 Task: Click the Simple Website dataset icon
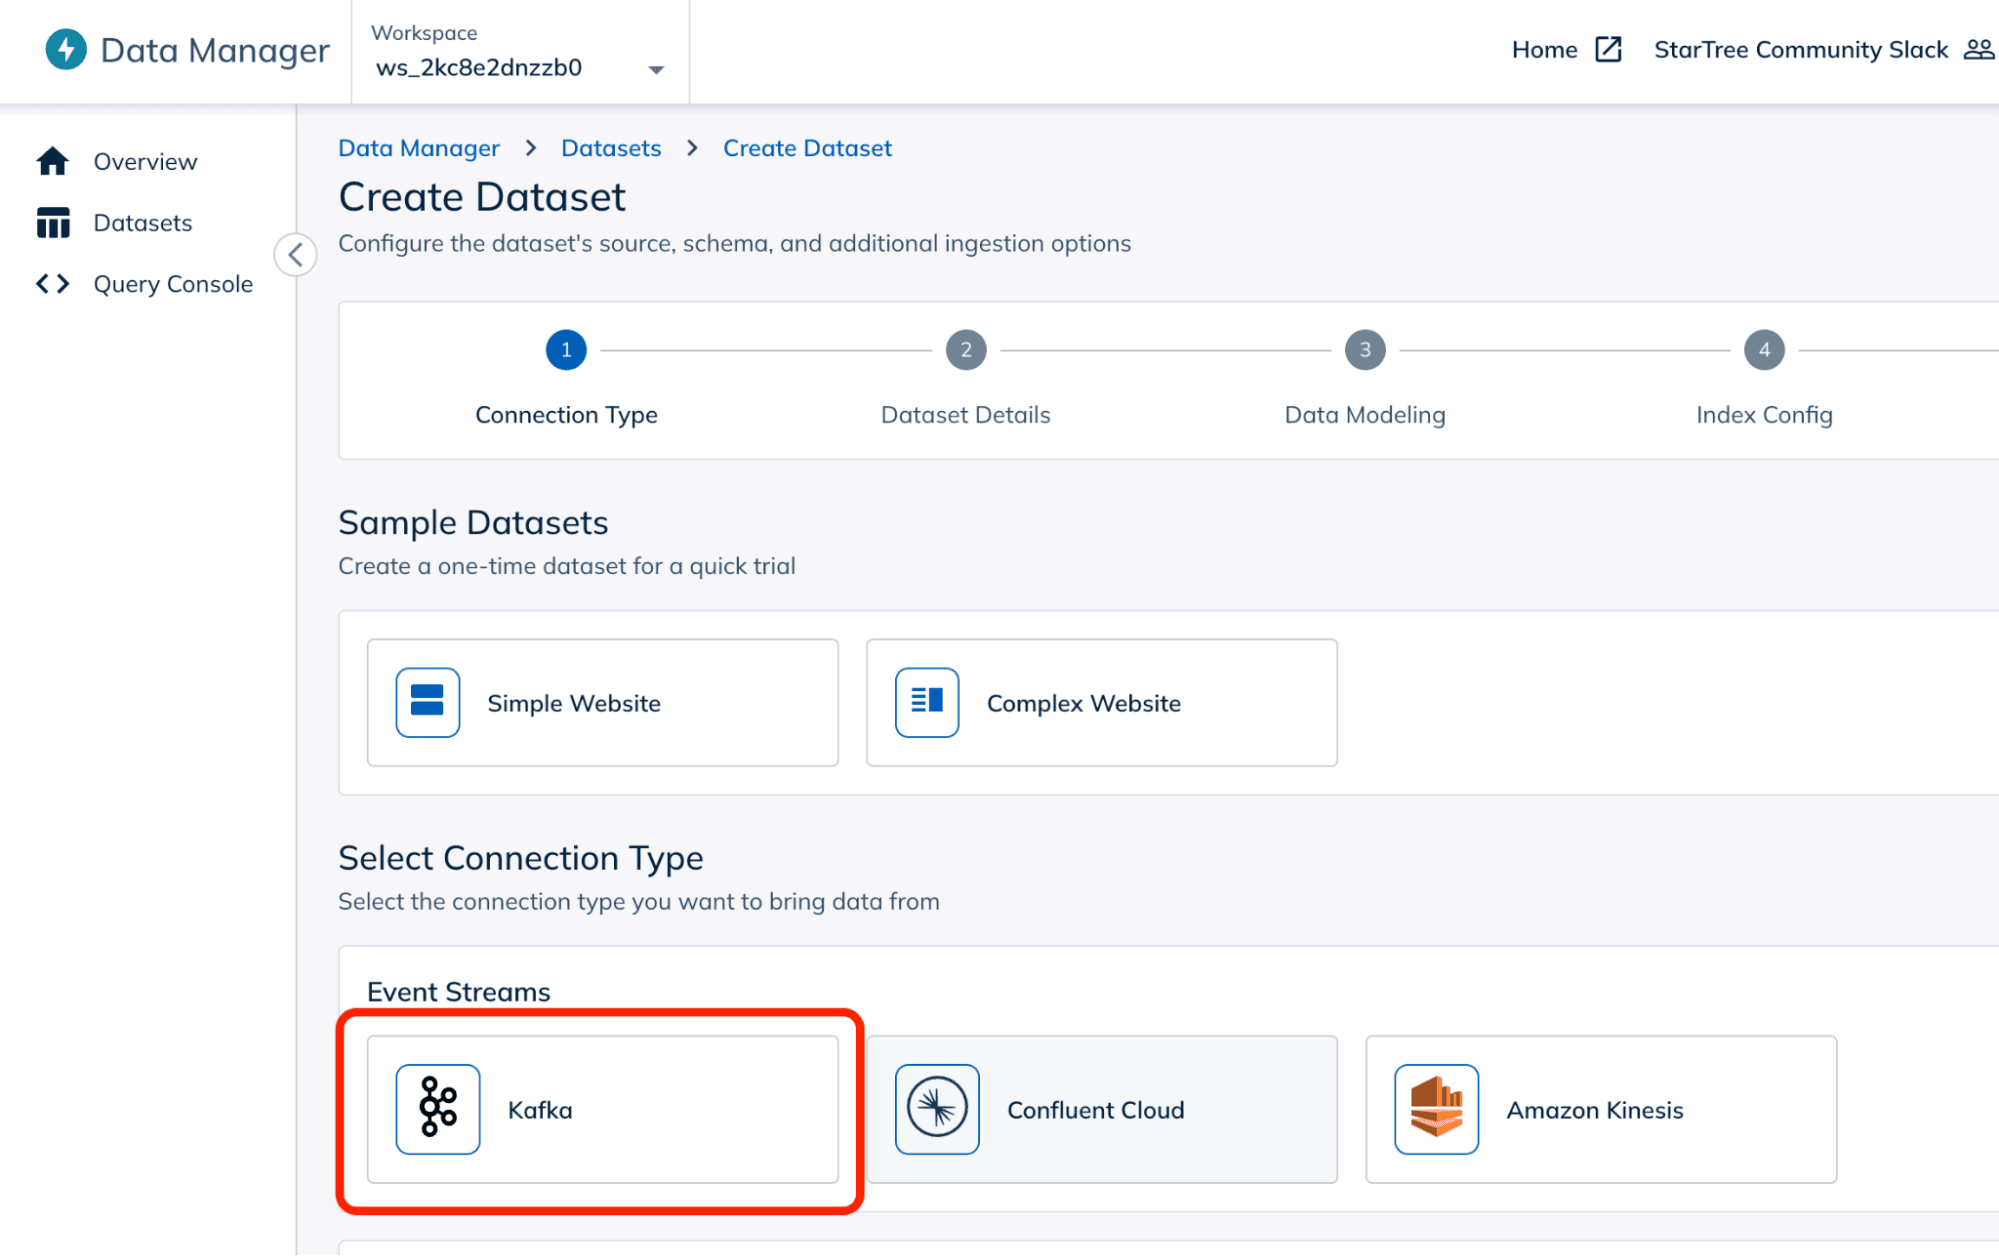(x=428, y=702)
